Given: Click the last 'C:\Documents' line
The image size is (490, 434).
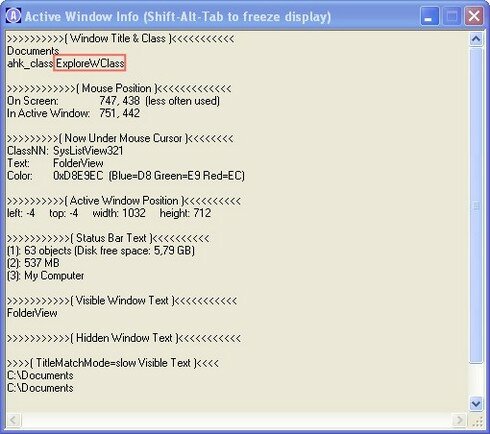Looking at the screenshot, I should click(40, 388).
